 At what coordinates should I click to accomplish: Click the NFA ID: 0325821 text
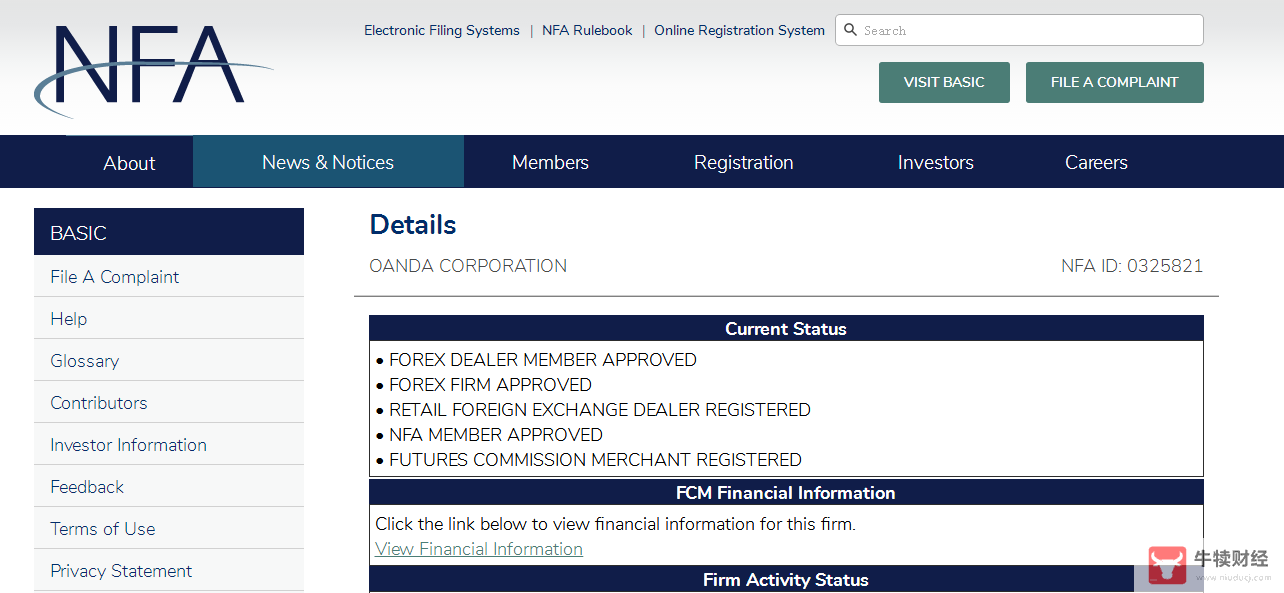1132,266
